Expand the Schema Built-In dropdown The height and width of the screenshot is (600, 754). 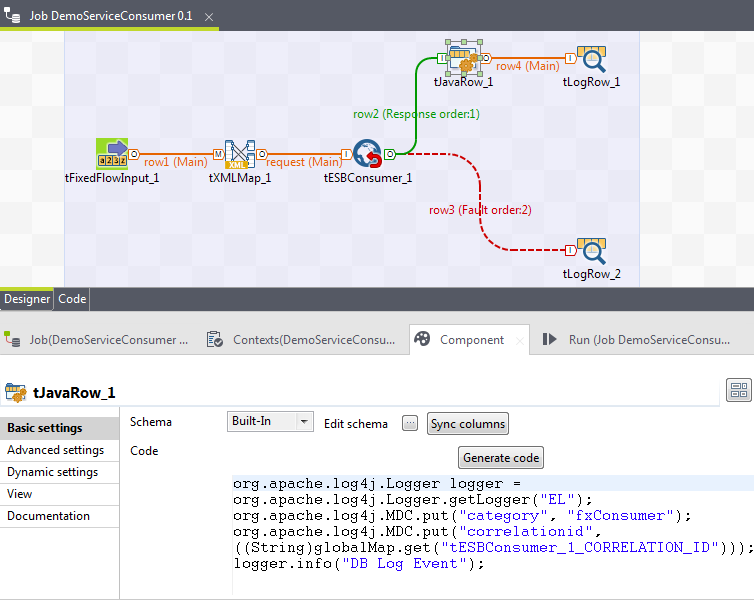point(304,422)
